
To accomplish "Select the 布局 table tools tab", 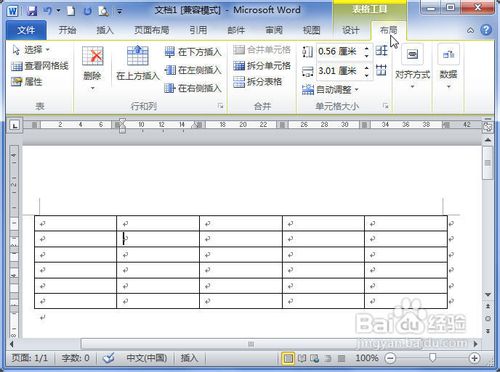I will click(388, 30).
